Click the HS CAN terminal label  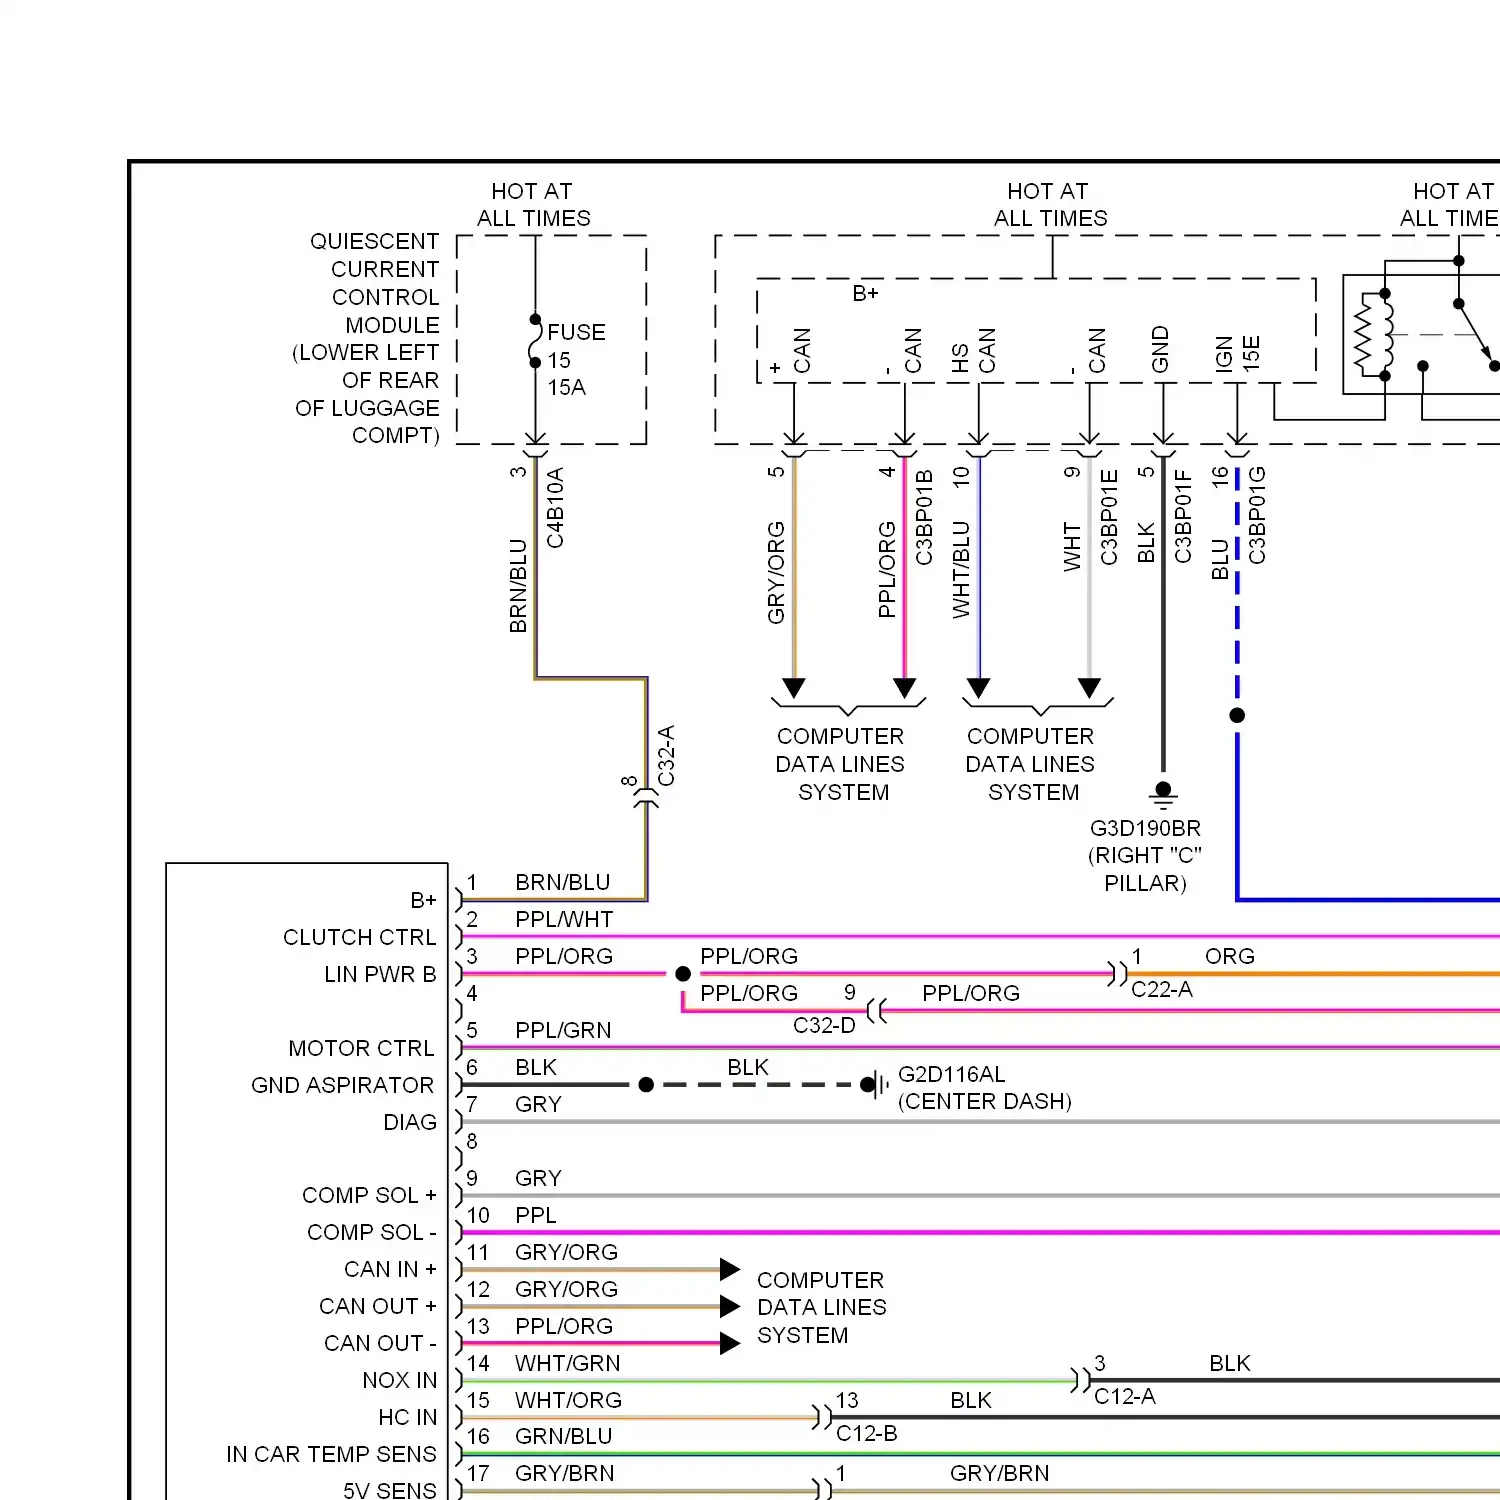click(x=973, y=351)
